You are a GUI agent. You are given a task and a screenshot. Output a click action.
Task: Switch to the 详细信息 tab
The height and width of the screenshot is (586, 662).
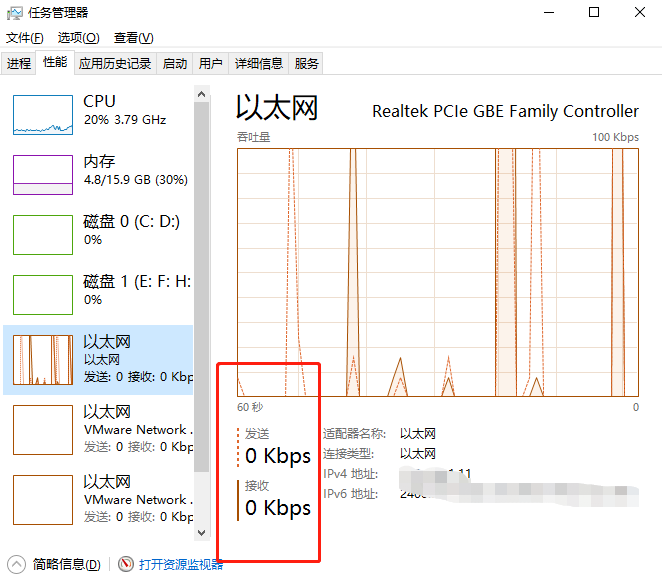[x=258, y=64]
